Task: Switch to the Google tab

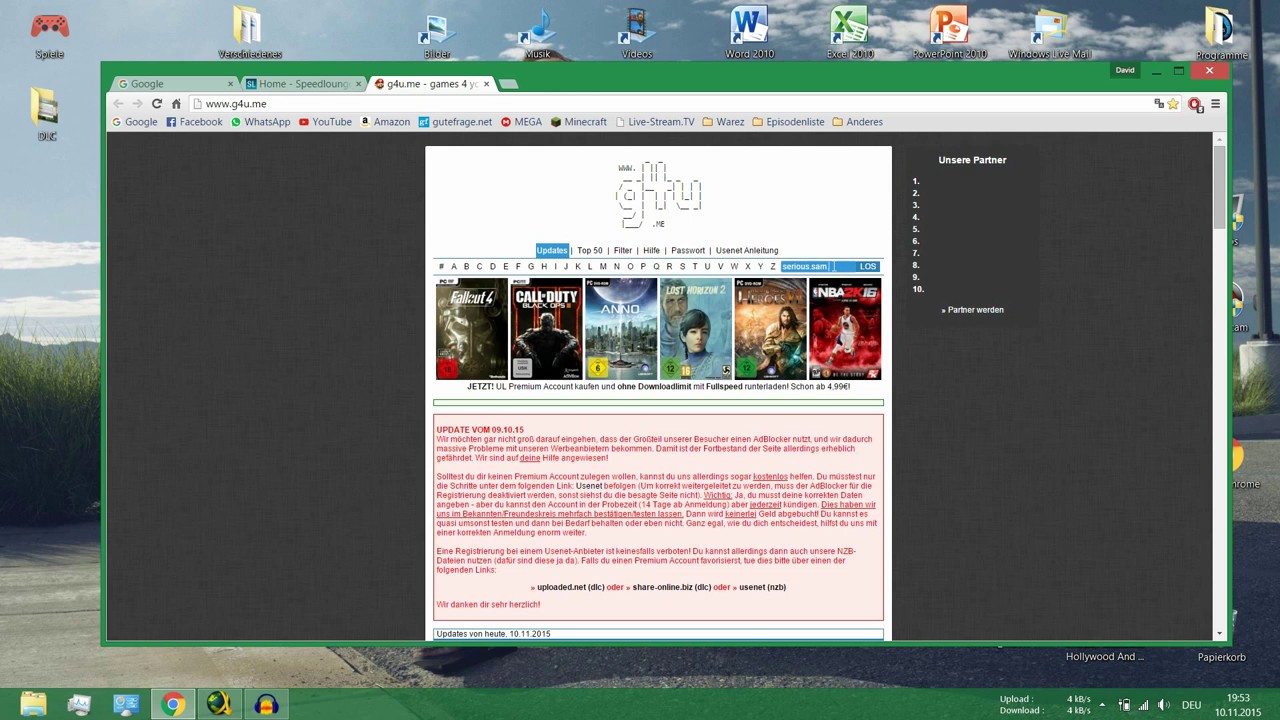Action: click(174, 84)
